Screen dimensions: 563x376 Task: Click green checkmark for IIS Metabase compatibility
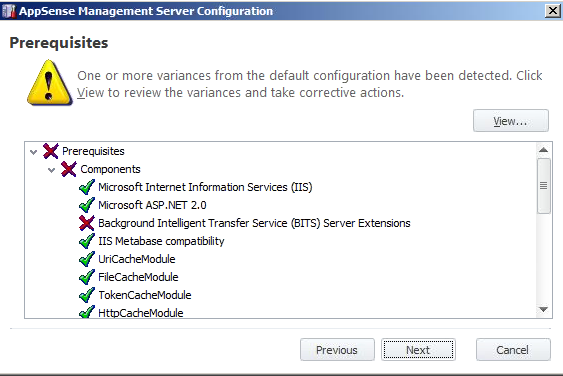tap(87, 241)
